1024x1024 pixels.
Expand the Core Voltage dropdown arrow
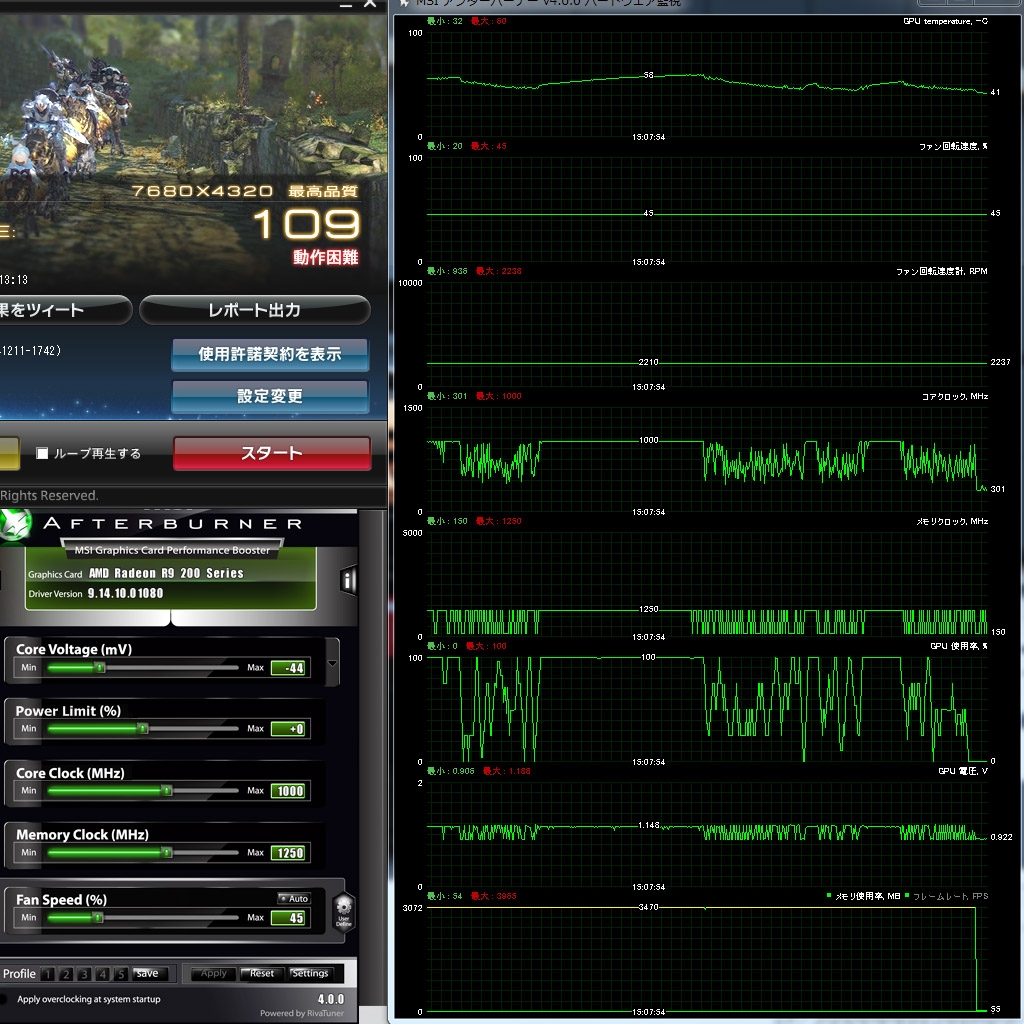pos(333,664)
